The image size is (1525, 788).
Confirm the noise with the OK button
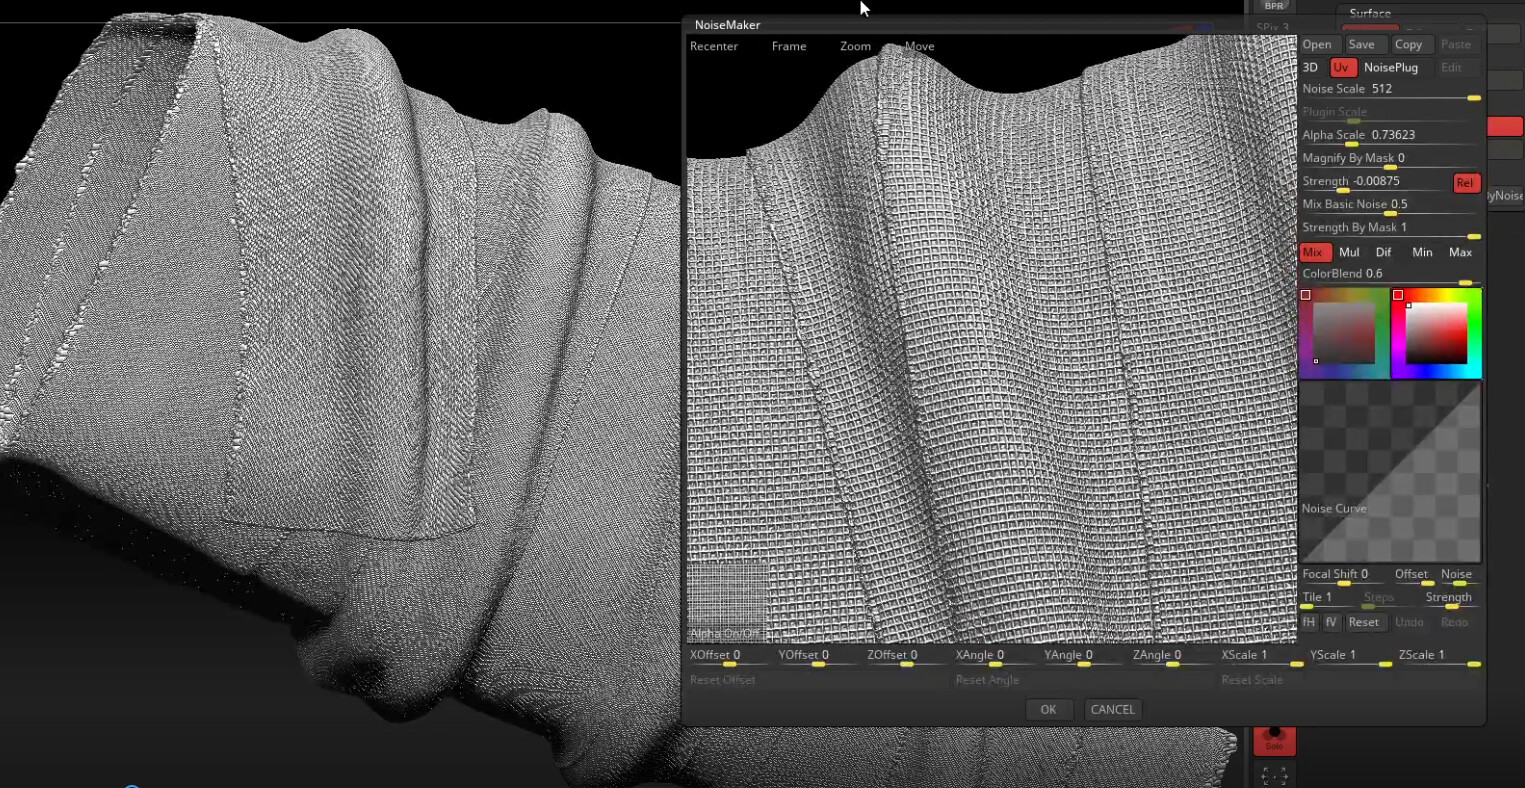[x=1048, y=709]
